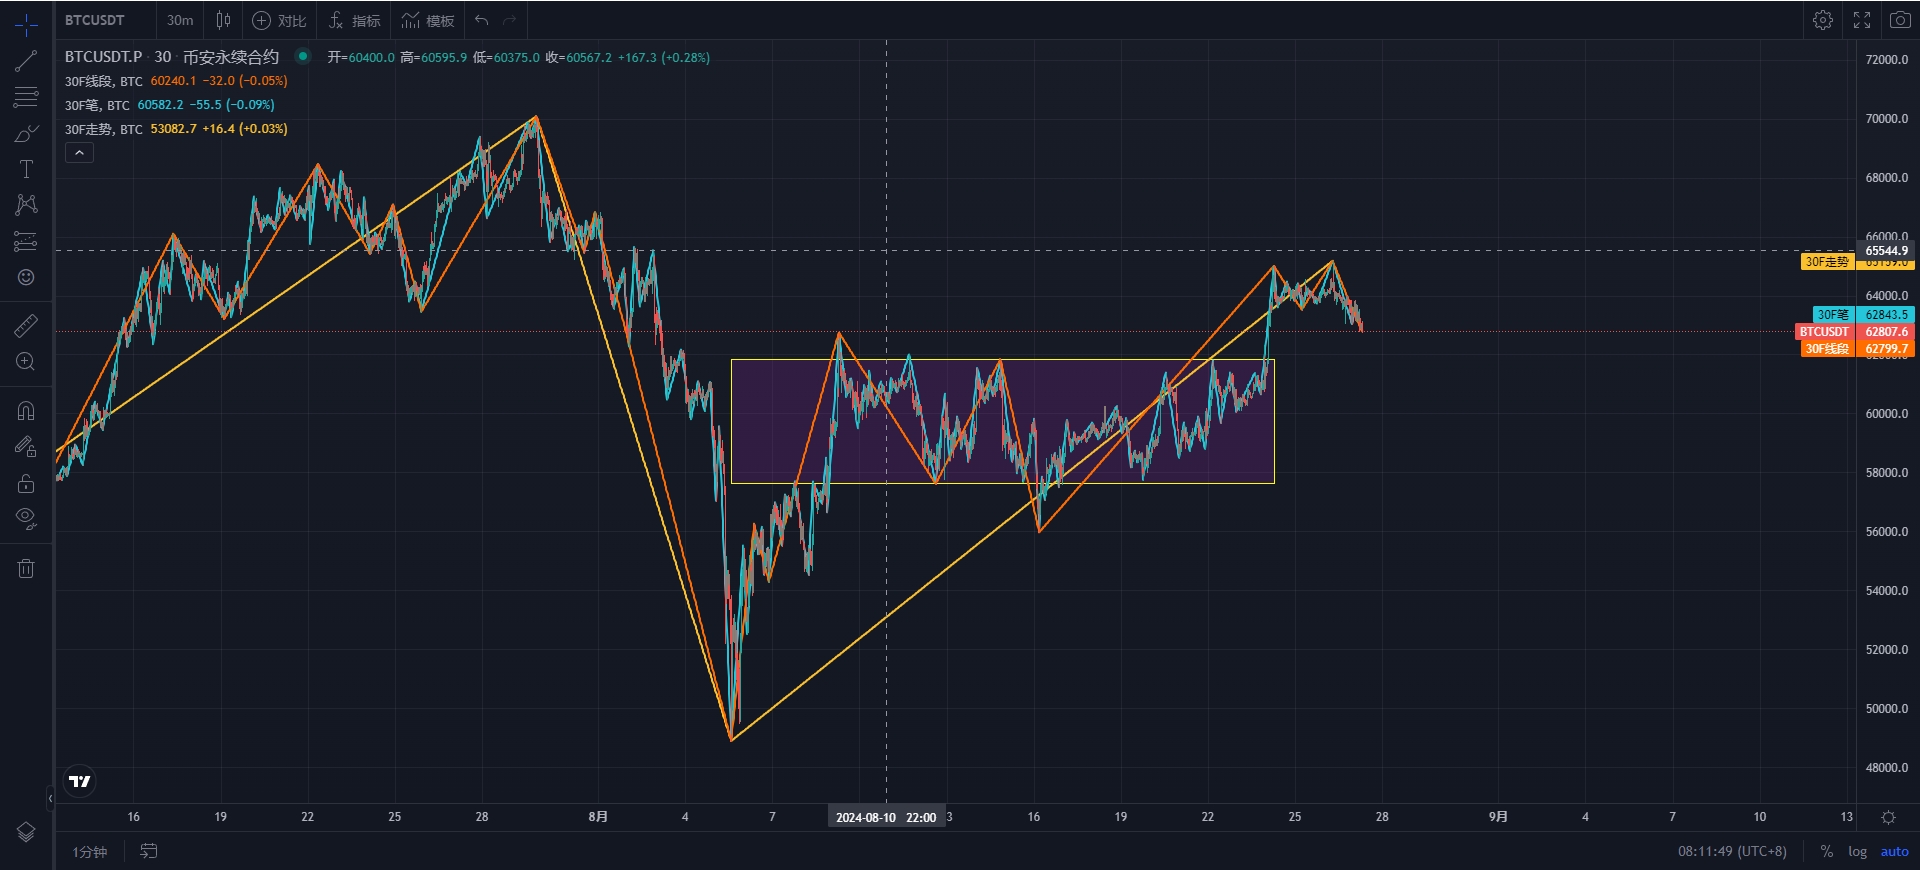Screen dimensions: 1920x870
Task: Select the ruler measure tool
Action: point(26,325)
